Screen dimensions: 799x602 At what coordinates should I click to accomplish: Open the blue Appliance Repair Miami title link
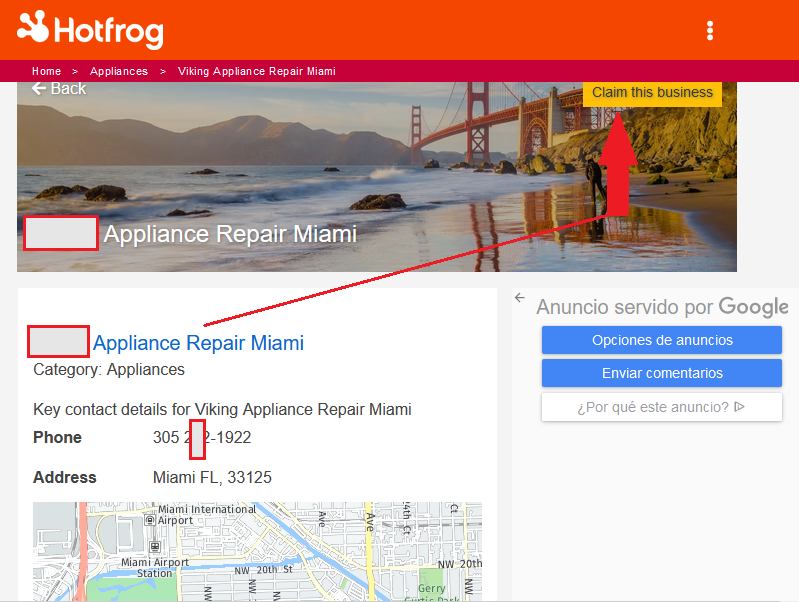coord(198,343)
